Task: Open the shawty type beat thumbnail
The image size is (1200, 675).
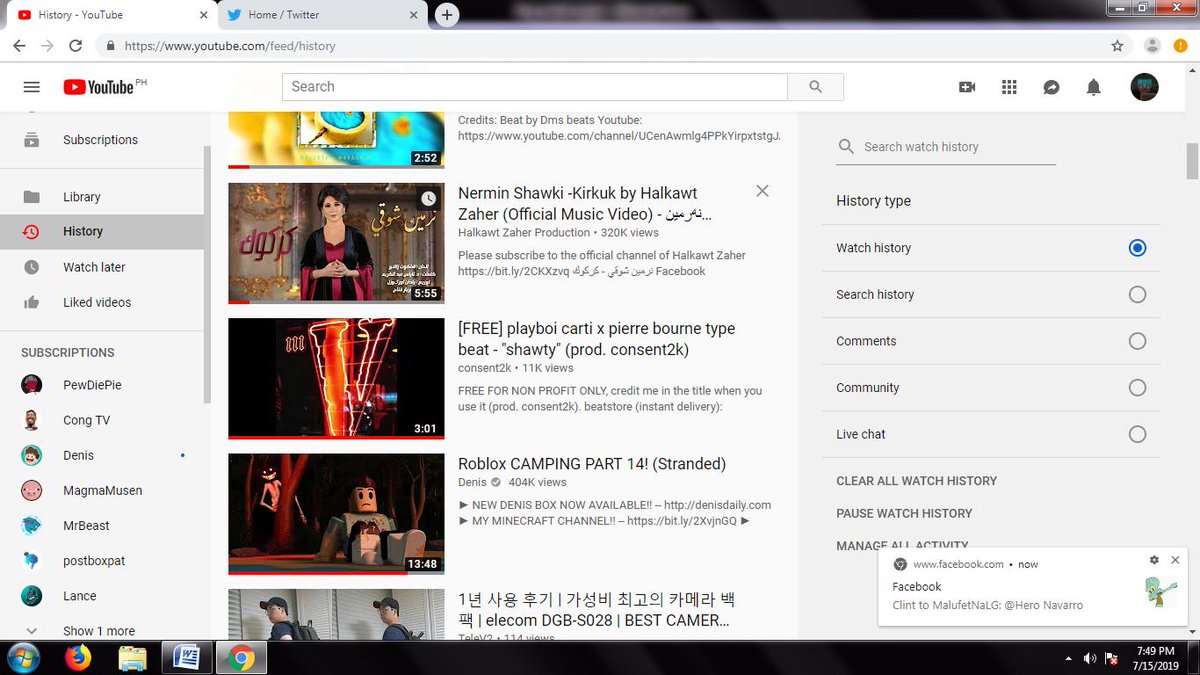Action: click(336, 379)
